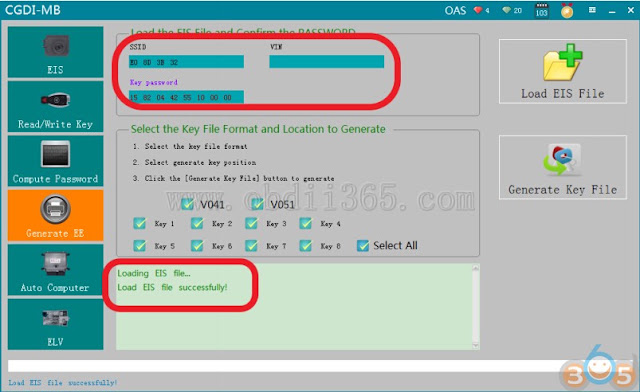Click the gold medal icon
640x392 pixels.
click(567, 11)
